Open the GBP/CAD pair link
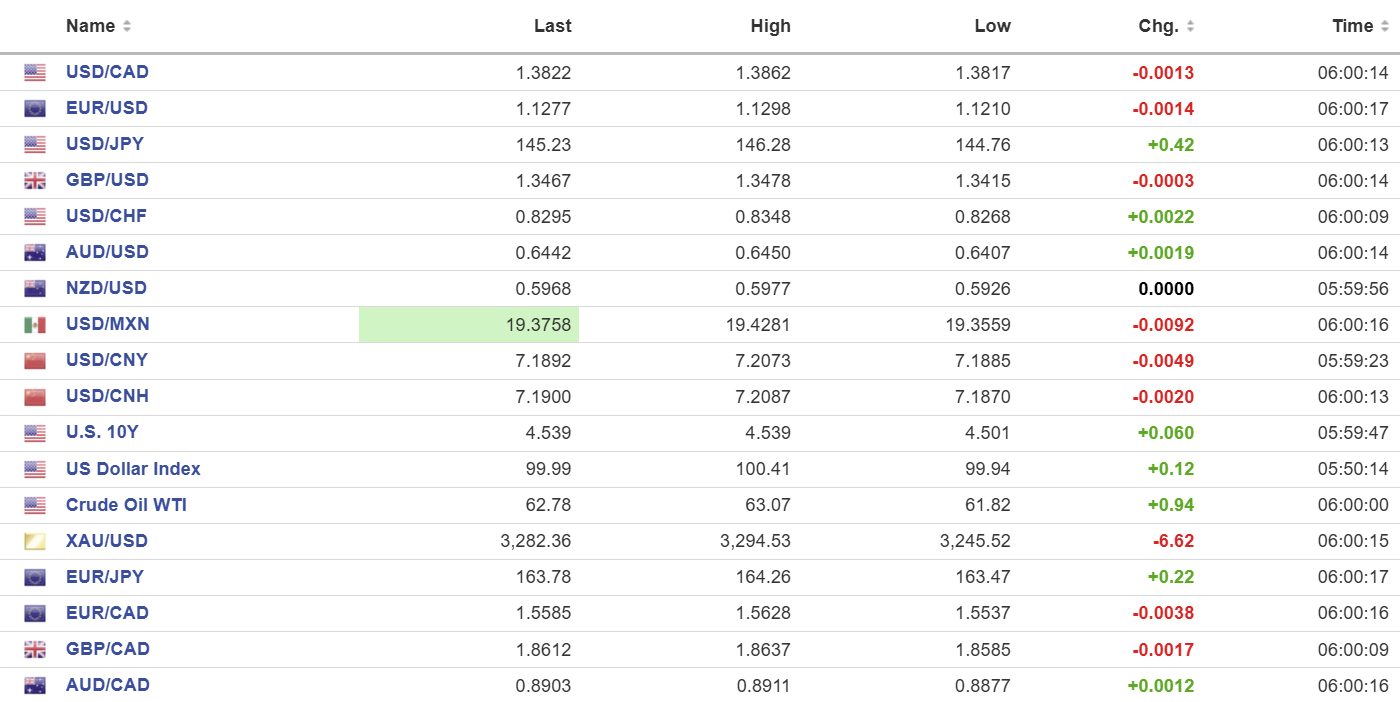The image size is (1400, 702). (x=107, y=649)
